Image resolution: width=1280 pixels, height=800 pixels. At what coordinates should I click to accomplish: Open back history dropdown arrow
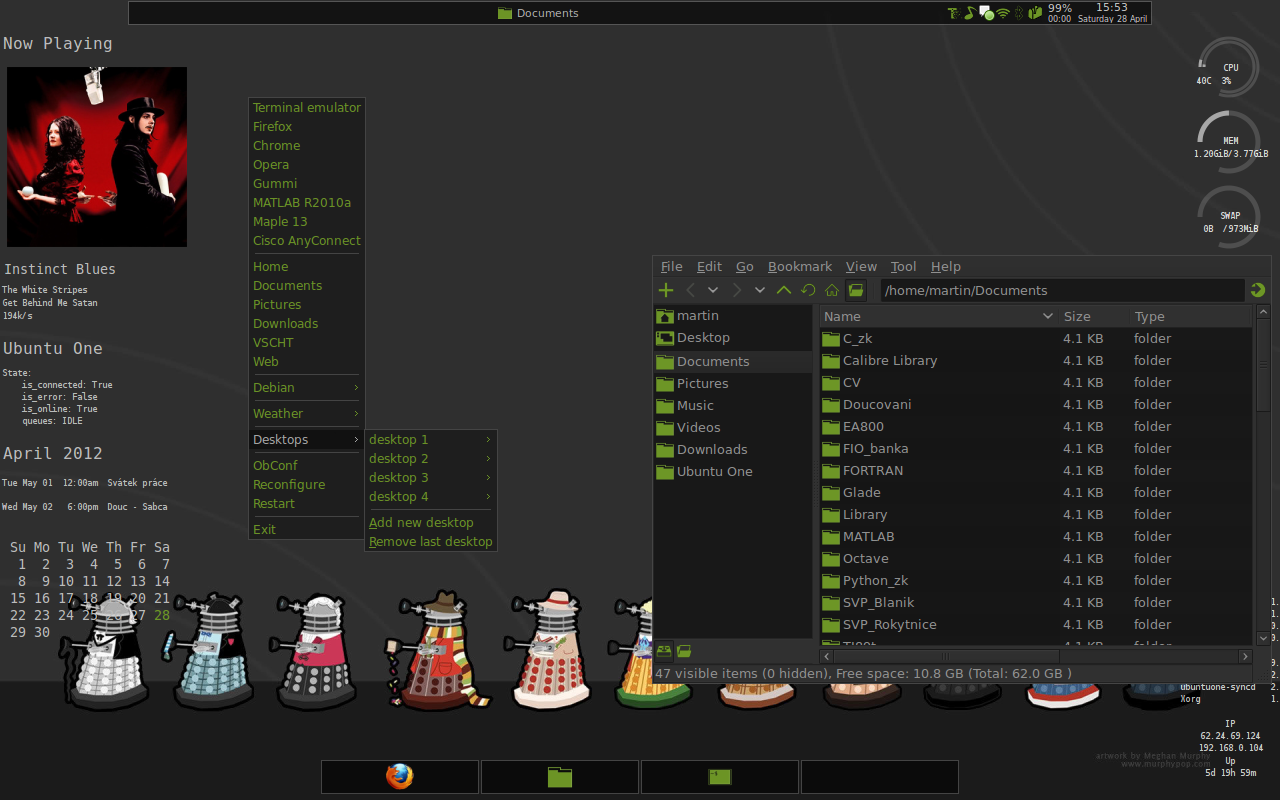click(713, 290)
